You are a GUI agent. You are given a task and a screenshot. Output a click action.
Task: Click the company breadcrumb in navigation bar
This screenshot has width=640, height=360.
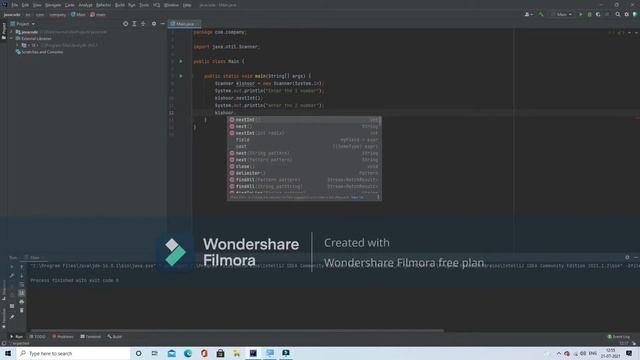point(58,14)
